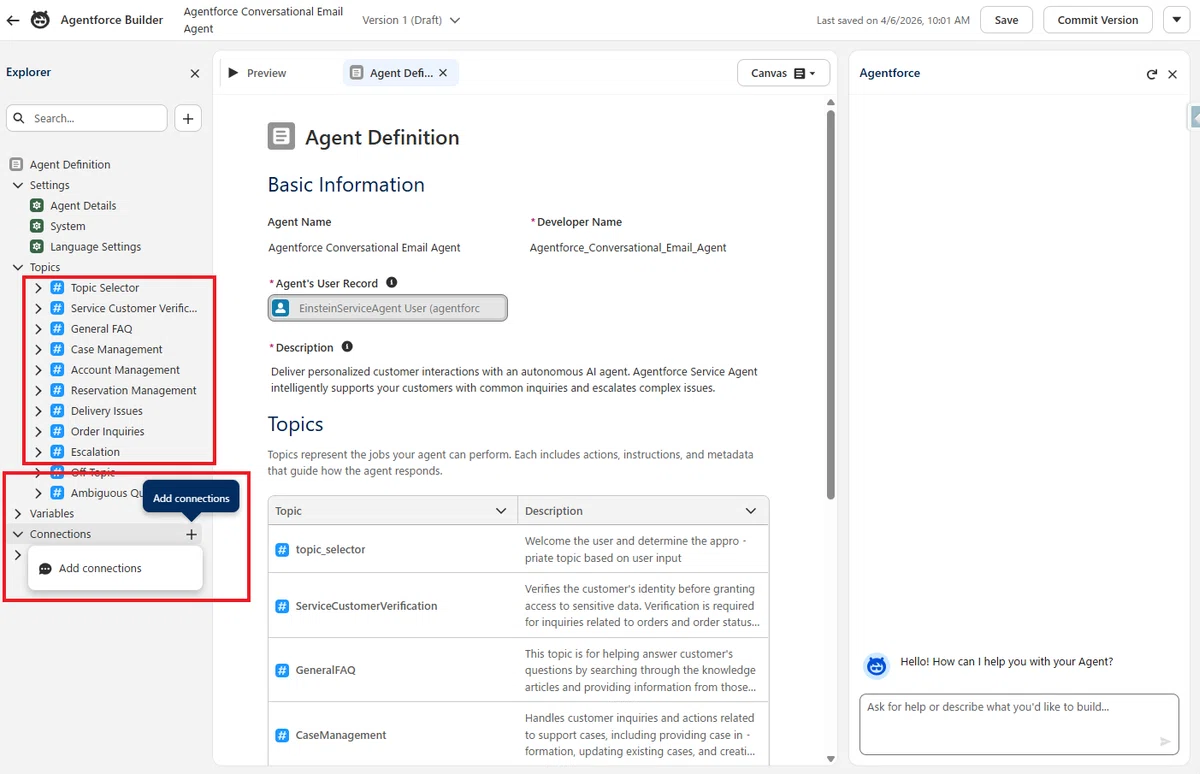Collapse the Settings tree node
1200x774 pixels.
(17, 185)
